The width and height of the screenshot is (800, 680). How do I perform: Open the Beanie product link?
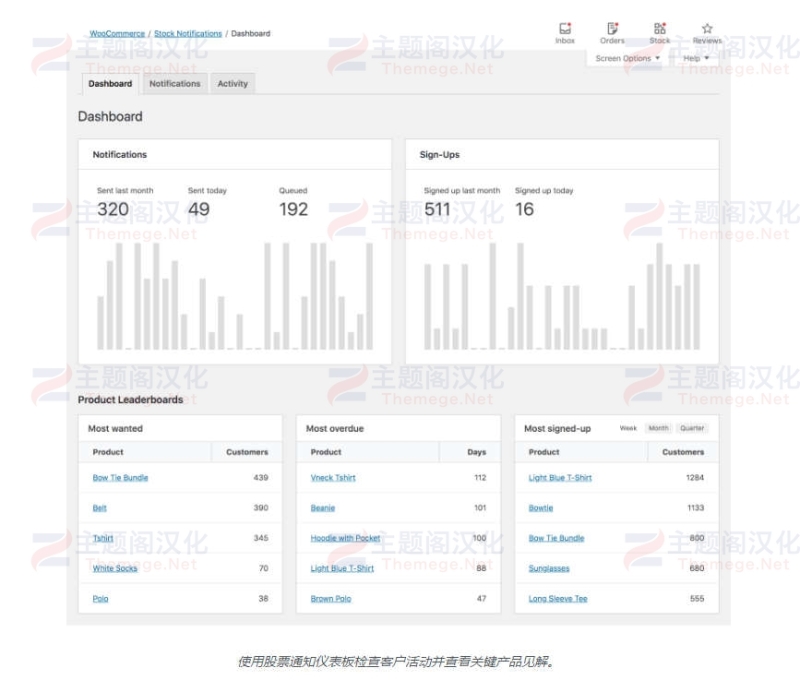(323, 508)
